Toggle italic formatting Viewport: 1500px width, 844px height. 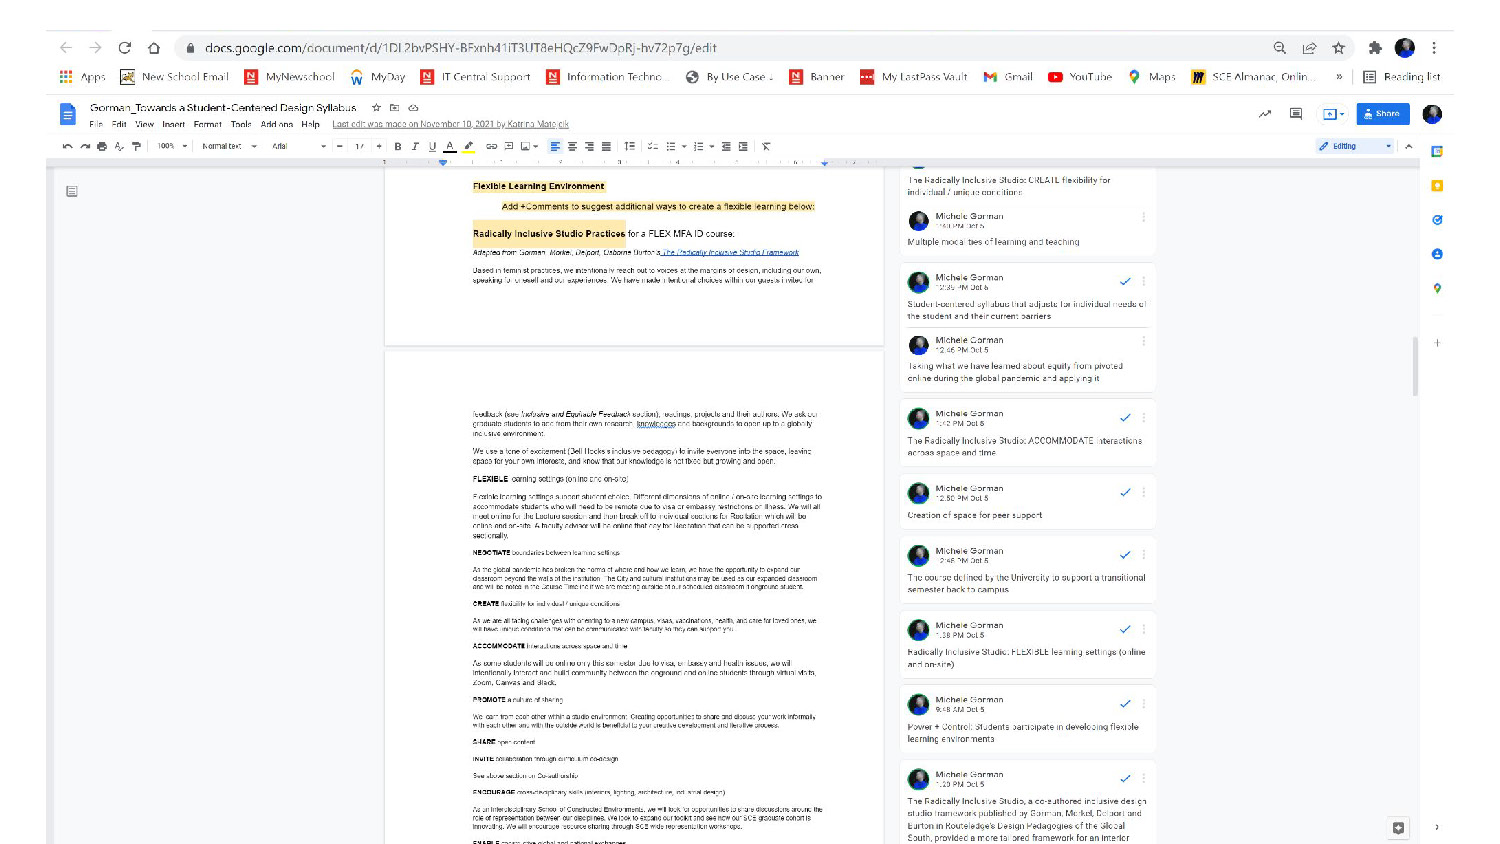pyautogui.click(x=415, y=146)
